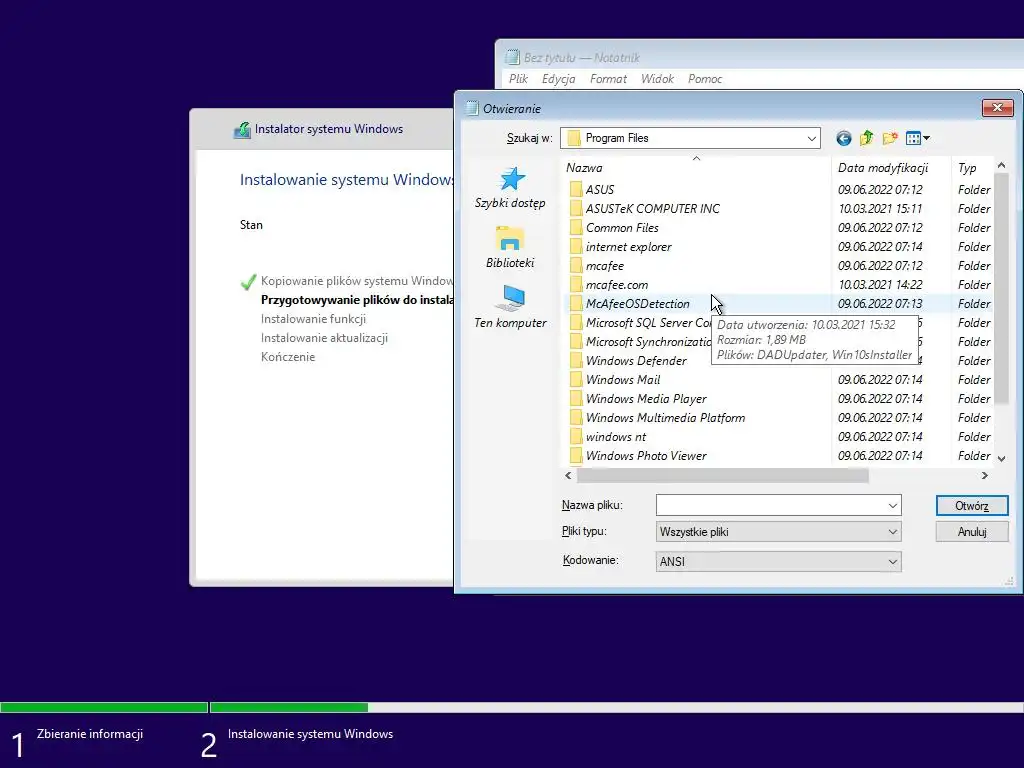Click date 10.03.2021 14:22 for mcafee.com

(880, 284)
